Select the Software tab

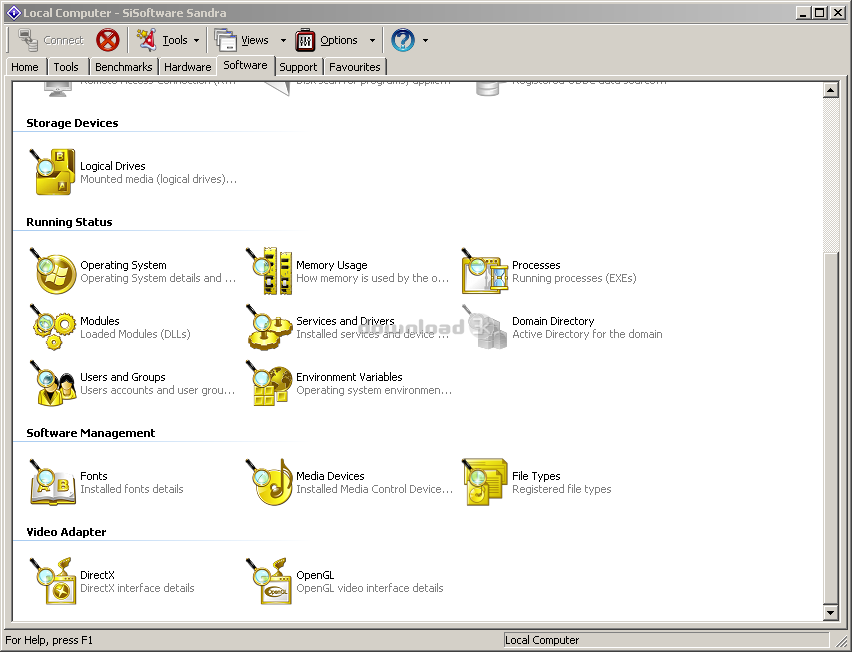coord(245,65)
